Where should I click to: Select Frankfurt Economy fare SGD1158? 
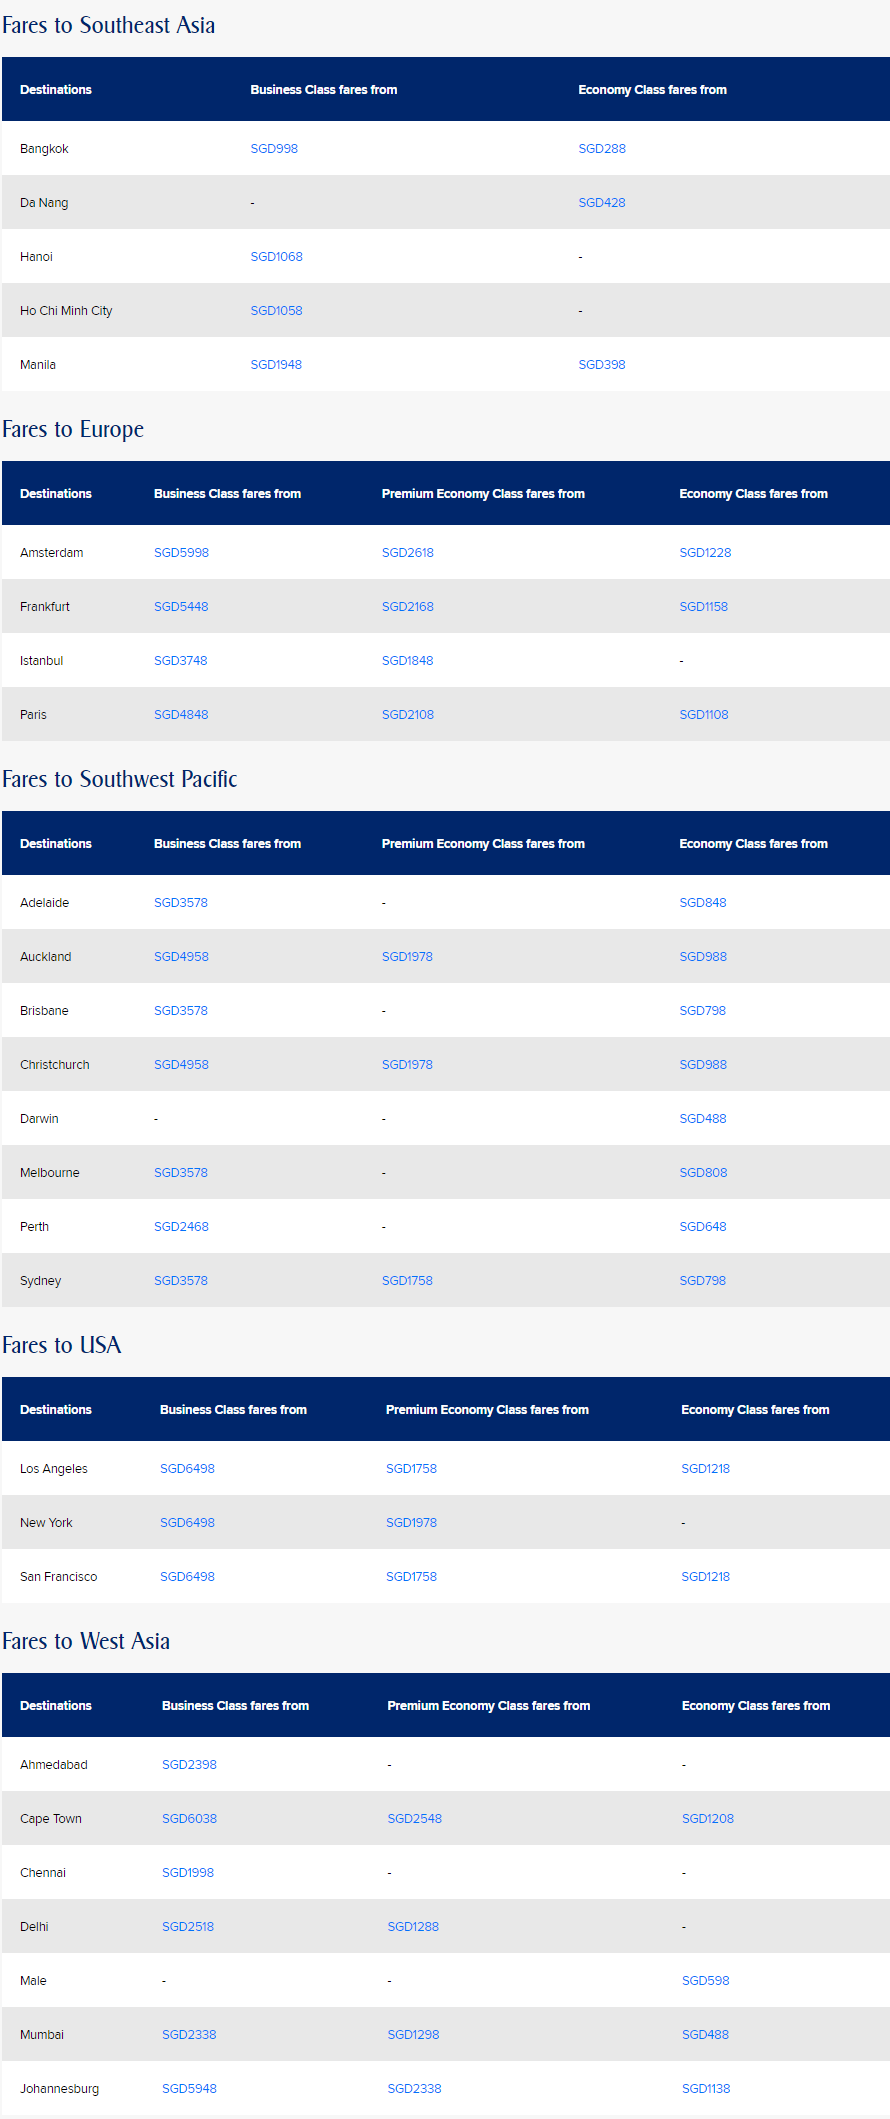tap(704, 607)
